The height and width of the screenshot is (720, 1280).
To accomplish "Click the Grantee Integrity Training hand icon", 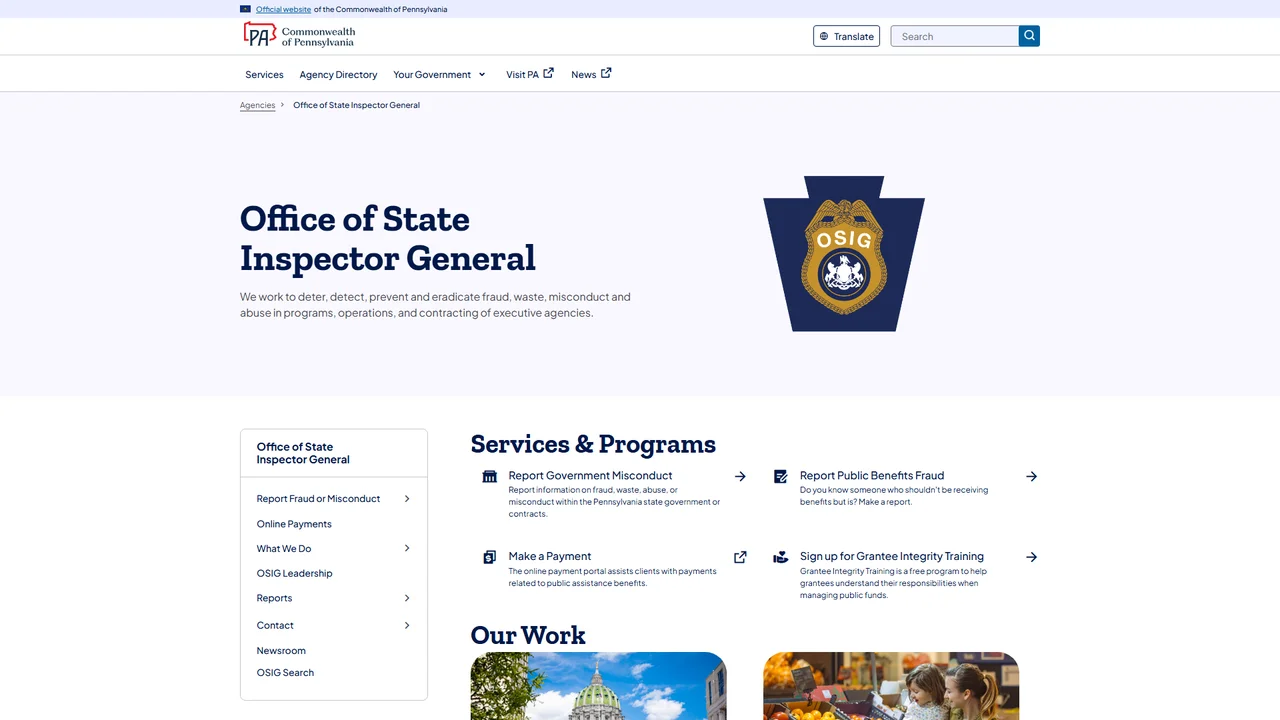I will click(x=780, y=557).
